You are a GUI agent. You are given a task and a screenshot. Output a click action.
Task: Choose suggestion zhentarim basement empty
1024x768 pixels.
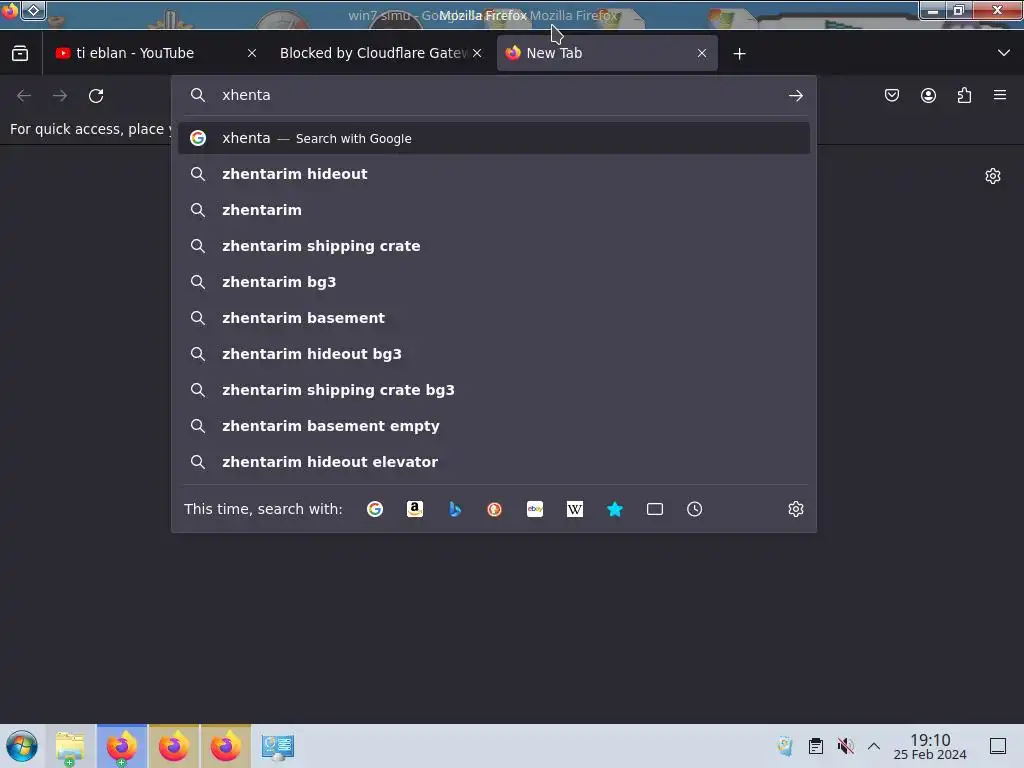coord(494,426)
